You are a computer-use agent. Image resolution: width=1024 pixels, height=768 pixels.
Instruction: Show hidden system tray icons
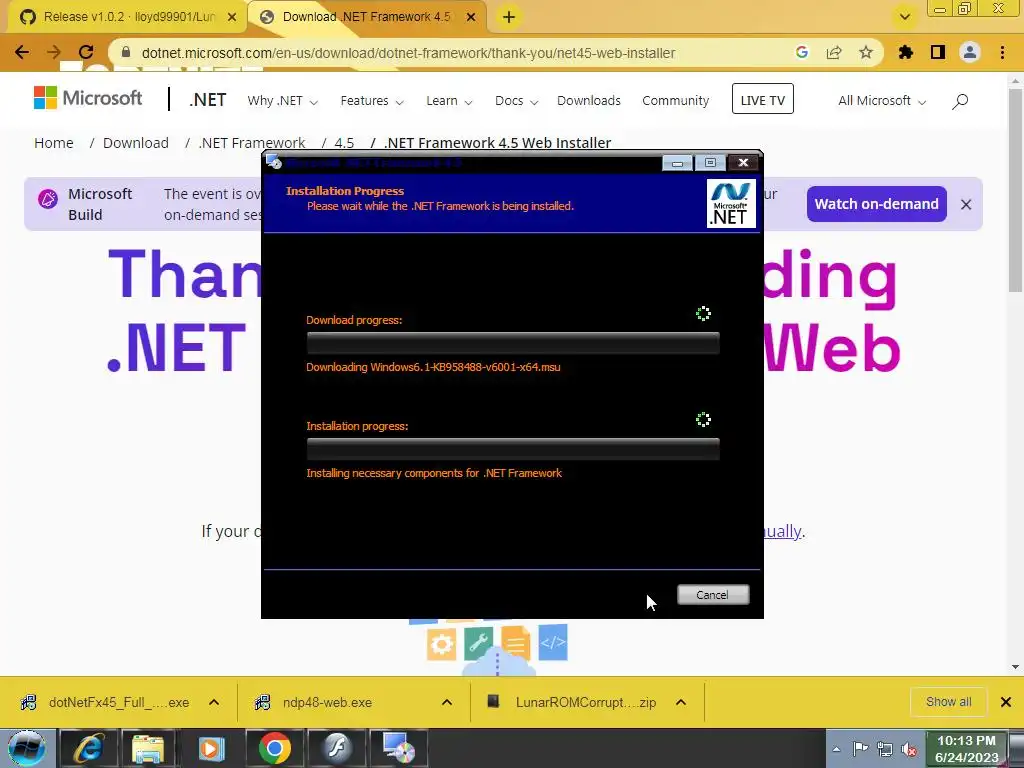coord(836,749)
